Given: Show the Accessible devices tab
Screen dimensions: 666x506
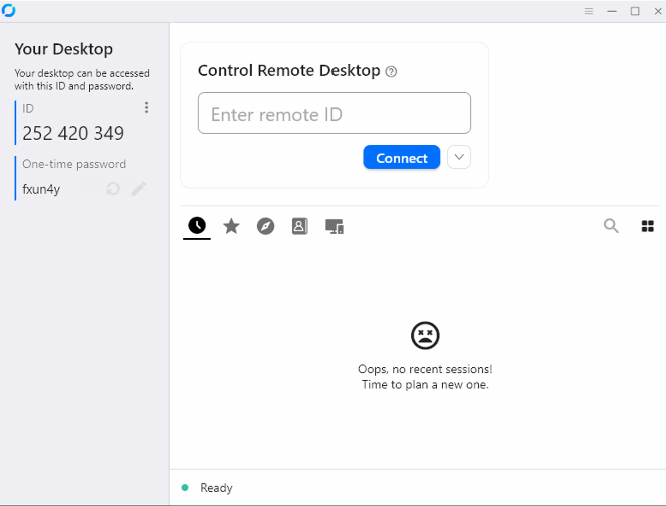Looking at the screenshot, I should click(334, 226).
